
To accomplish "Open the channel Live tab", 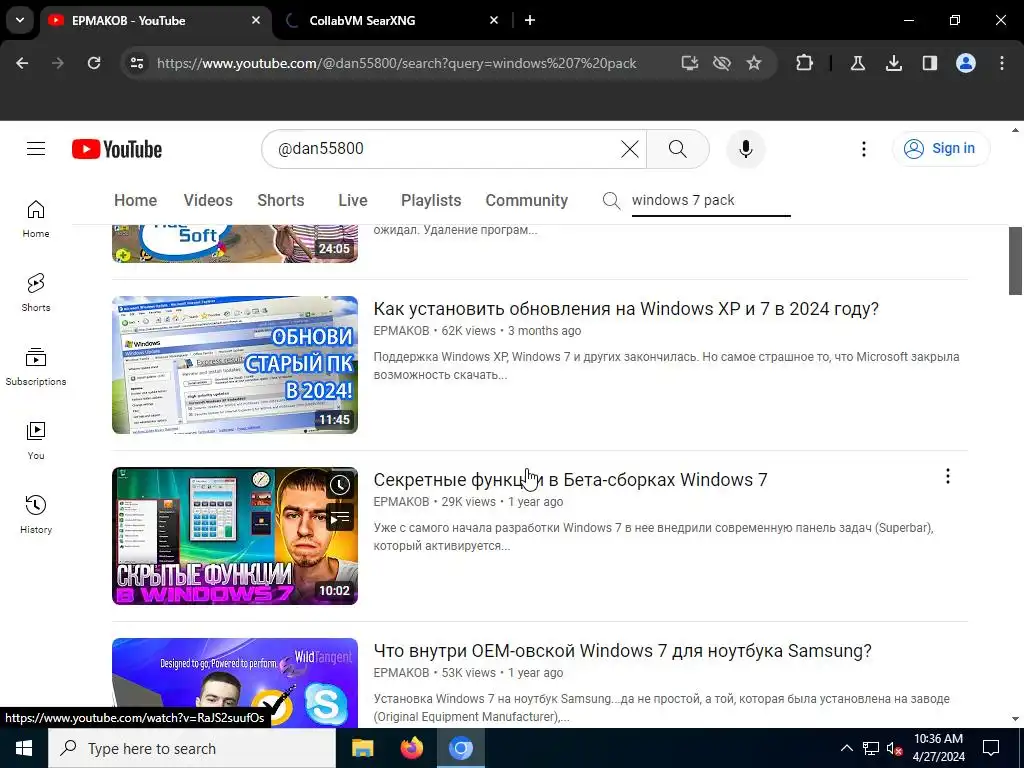I will [x=353, y=200].
